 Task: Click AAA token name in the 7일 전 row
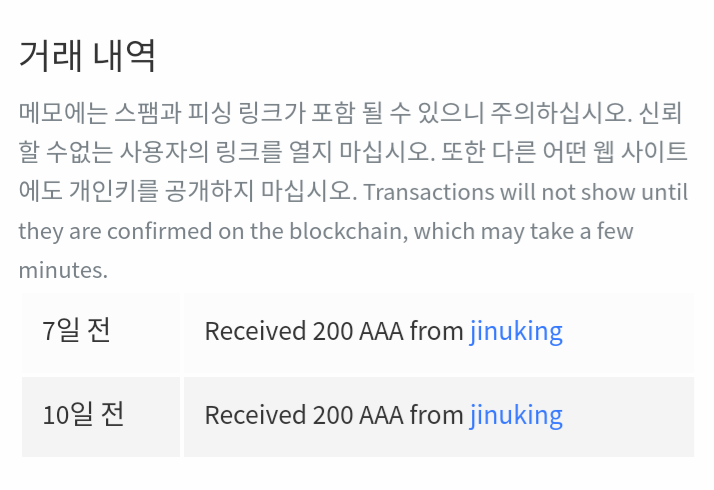(381, 331)
